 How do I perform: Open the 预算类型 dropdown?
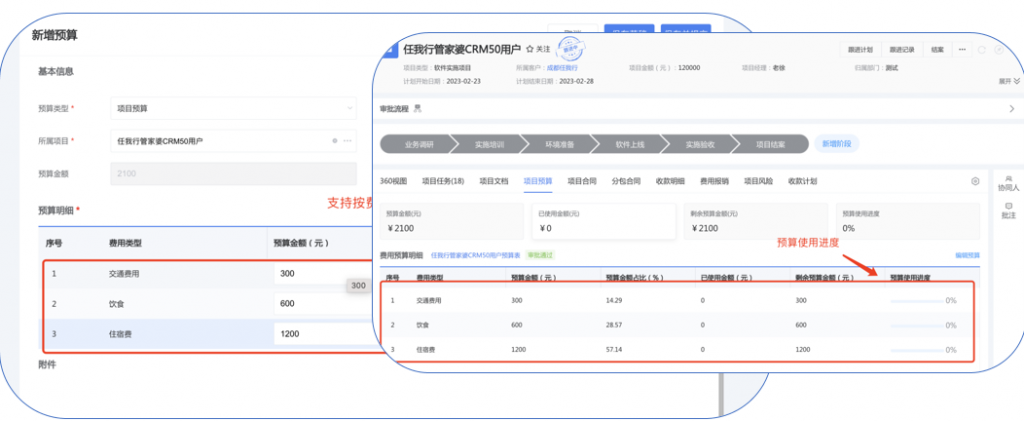click(x=234, y=108)
